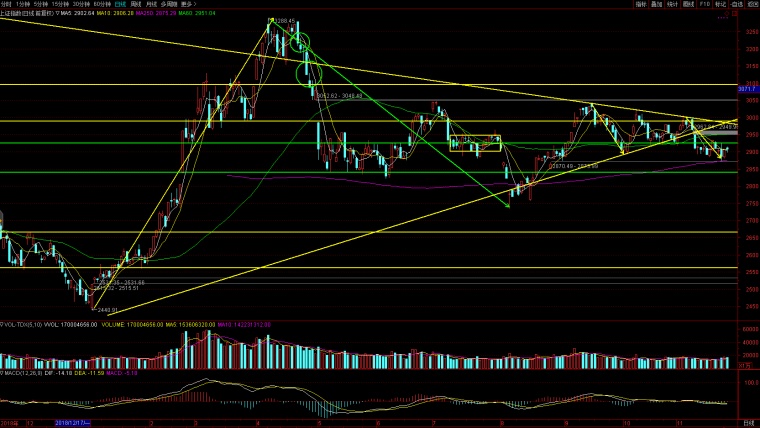This screenshot has width=760, height=428.
Task: Click the 叠加 overlay button
Action: pyautogui.click(x=656, y=4)
